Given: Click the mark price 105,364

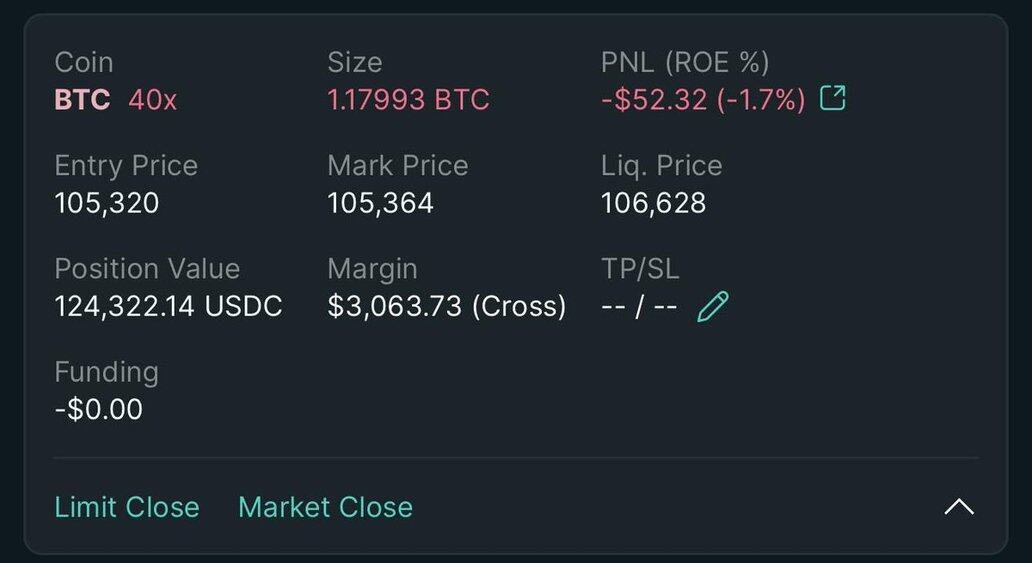Looking at the screenshot, I should (x=380, y=204).
